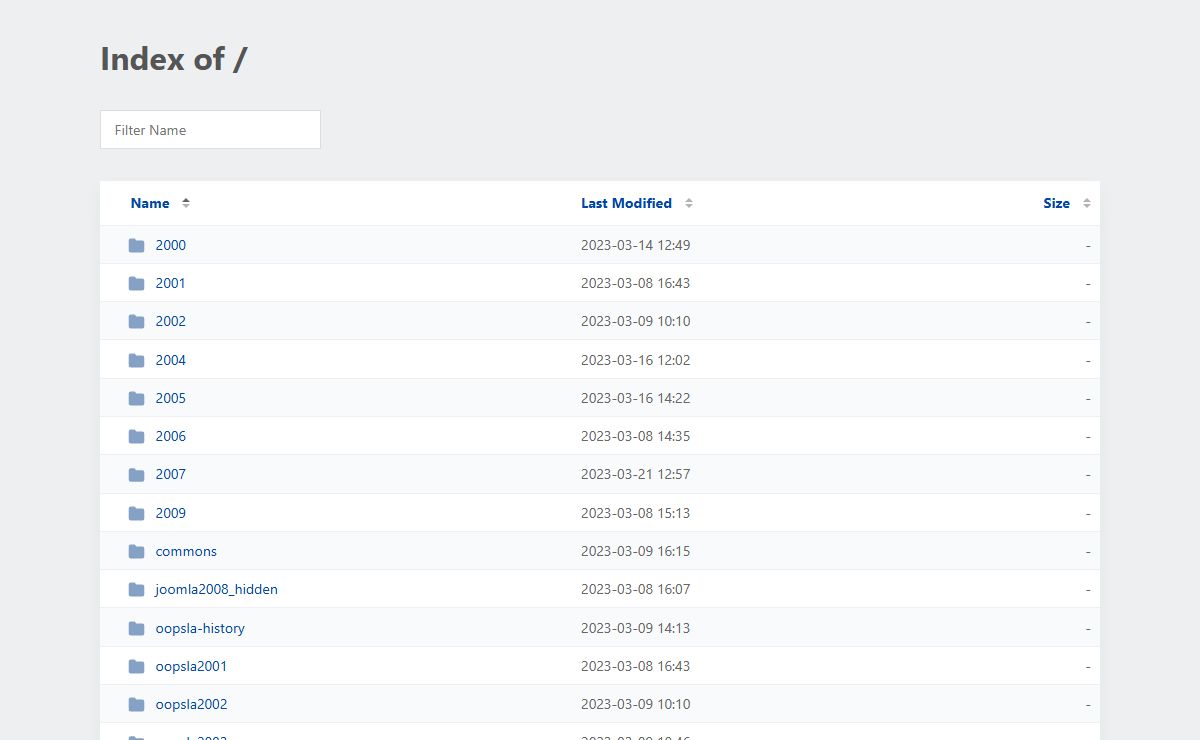
Task: Click the folder icon beside oopsla-history
Action: click(x=136, y=628)
